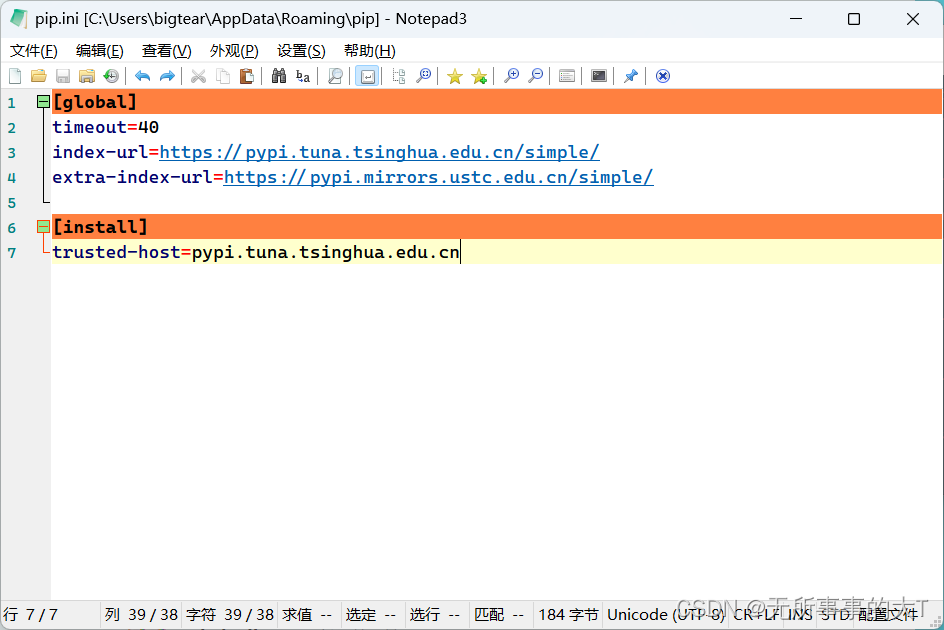Screen dimensions: 944x630
Task: Click the CR+LF line ending field
Action: pyautogui.click(x=757, y=615)
